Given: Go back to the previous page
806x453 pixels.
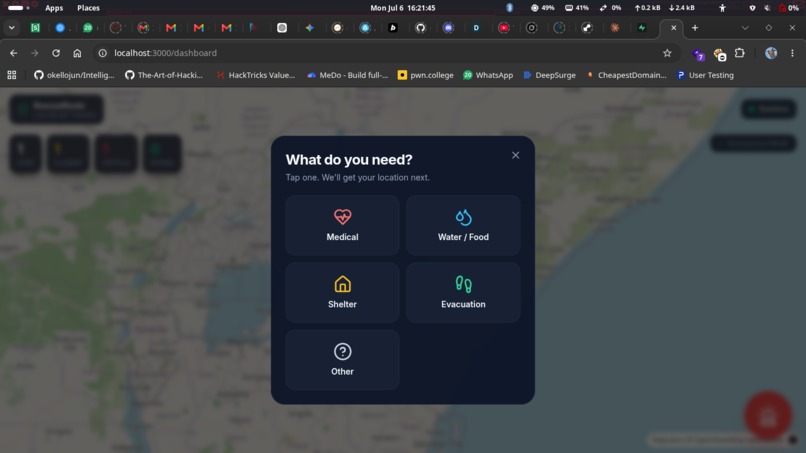Looking at the screenshot, I should tap(14, 53).
